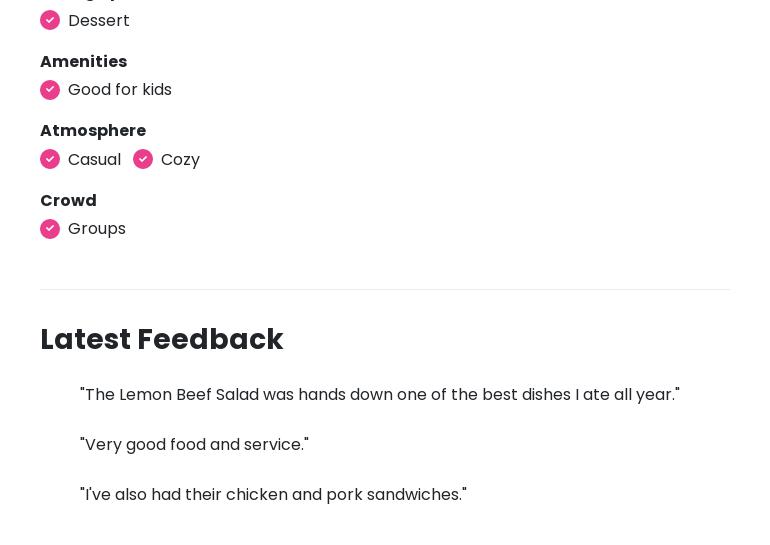
Task: Click the Cozy atmosphere label
Action: 180,160
